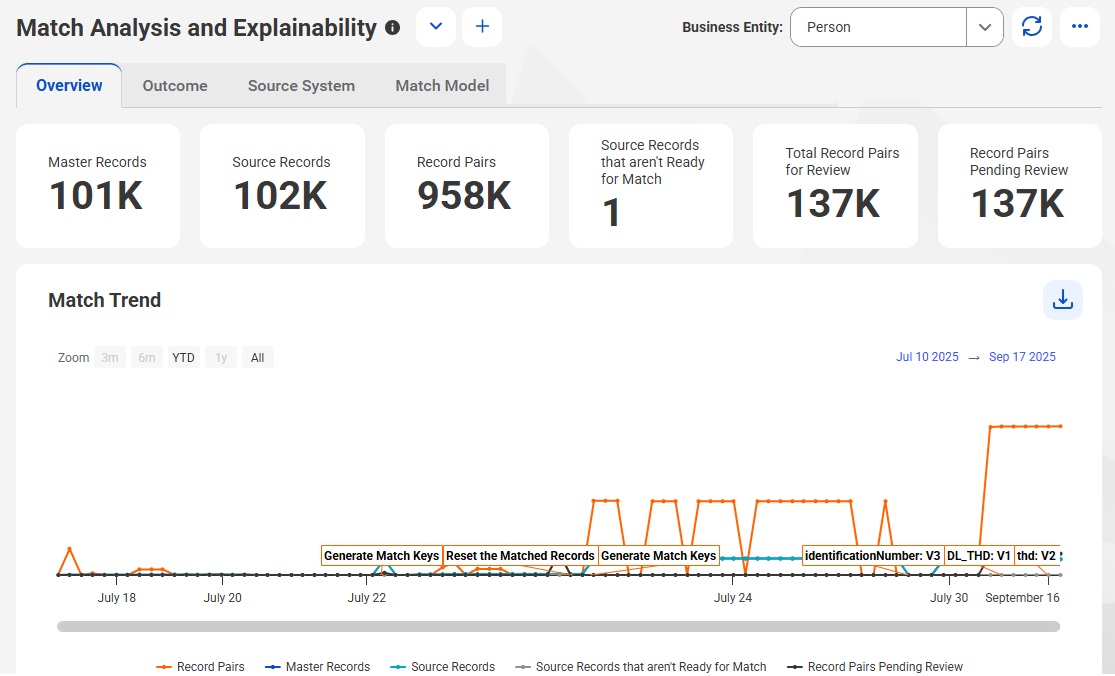Open the more options ellipsis menu
Viewport: 1115px width, 676px height.
[1080, 27]
